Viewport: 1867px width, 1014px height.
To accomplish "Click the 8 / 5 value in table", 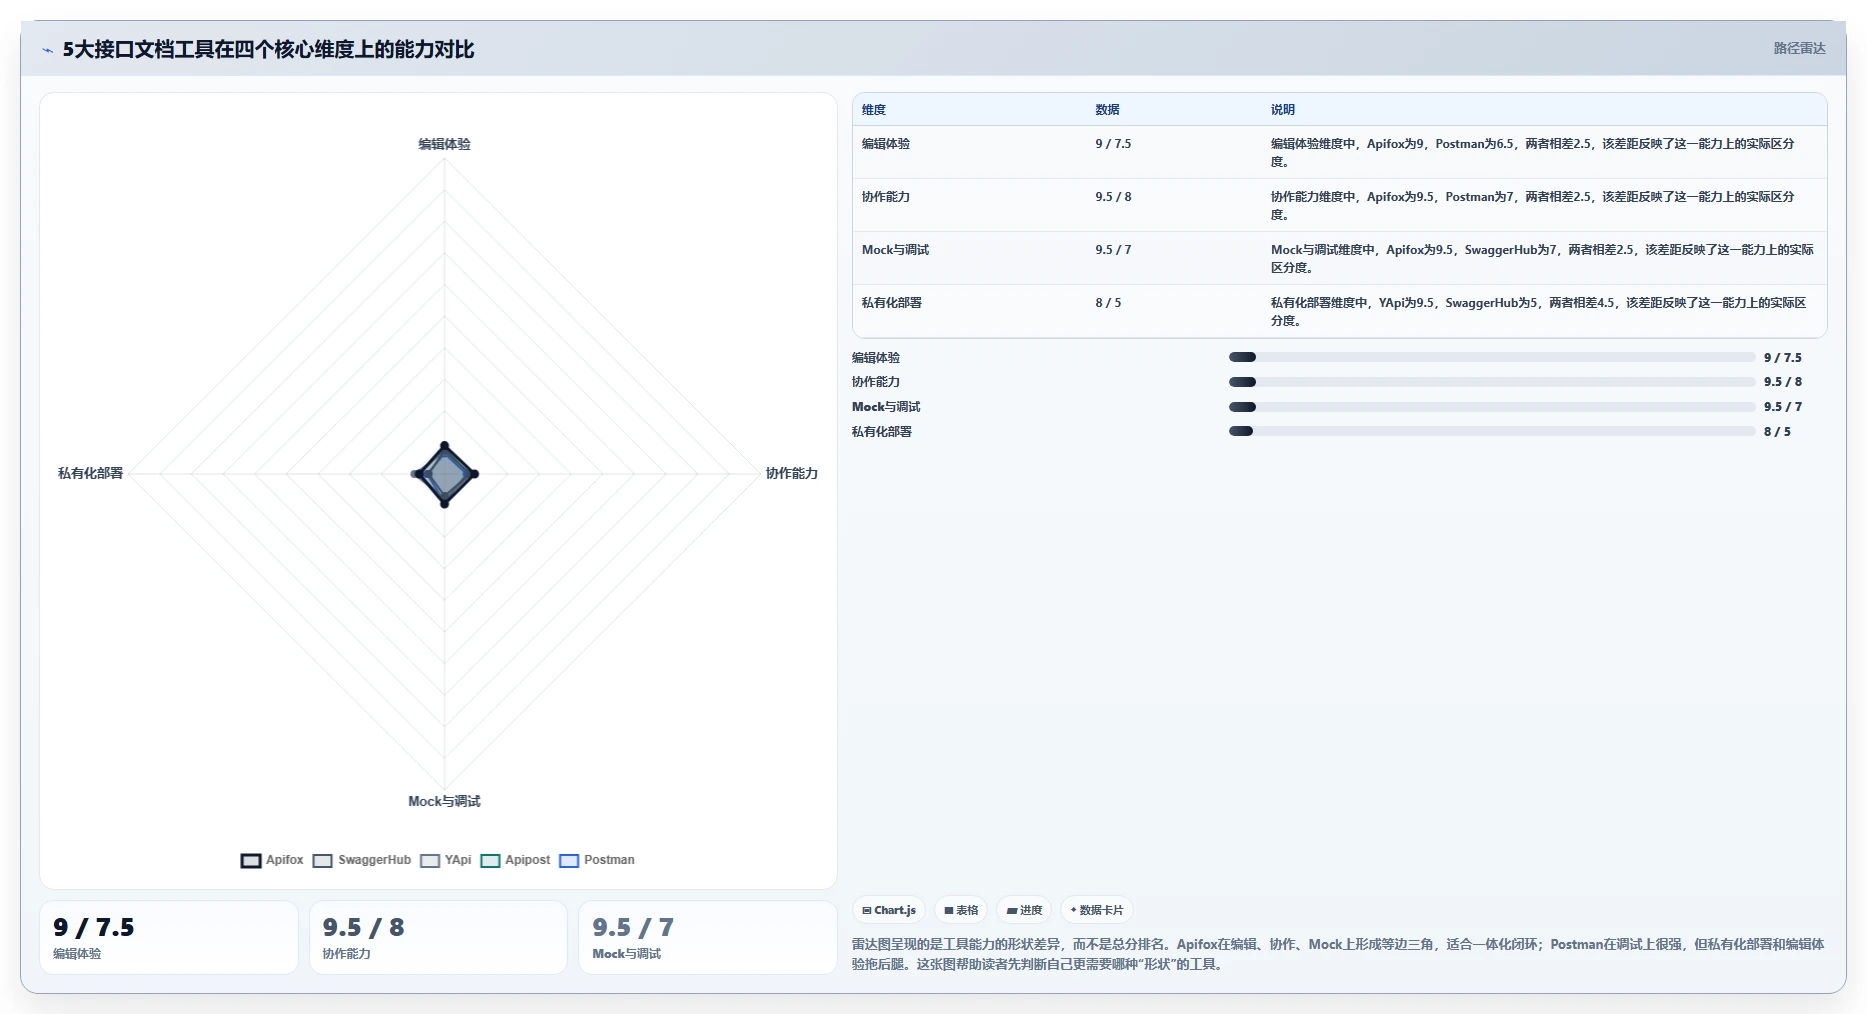I will pyautogui.click(x=1108, y=303).
